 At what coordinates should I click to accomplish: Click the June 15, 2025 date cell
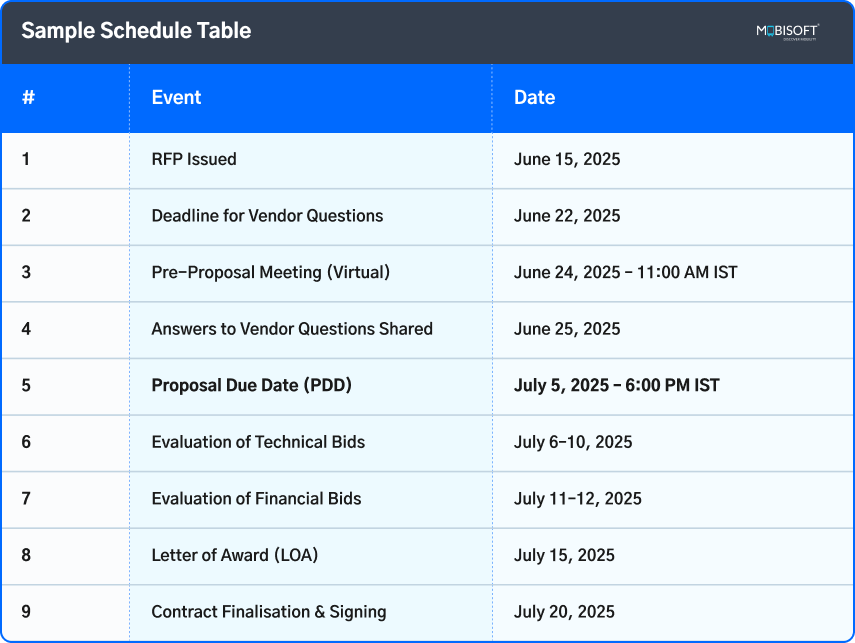[x=567, y=159]
